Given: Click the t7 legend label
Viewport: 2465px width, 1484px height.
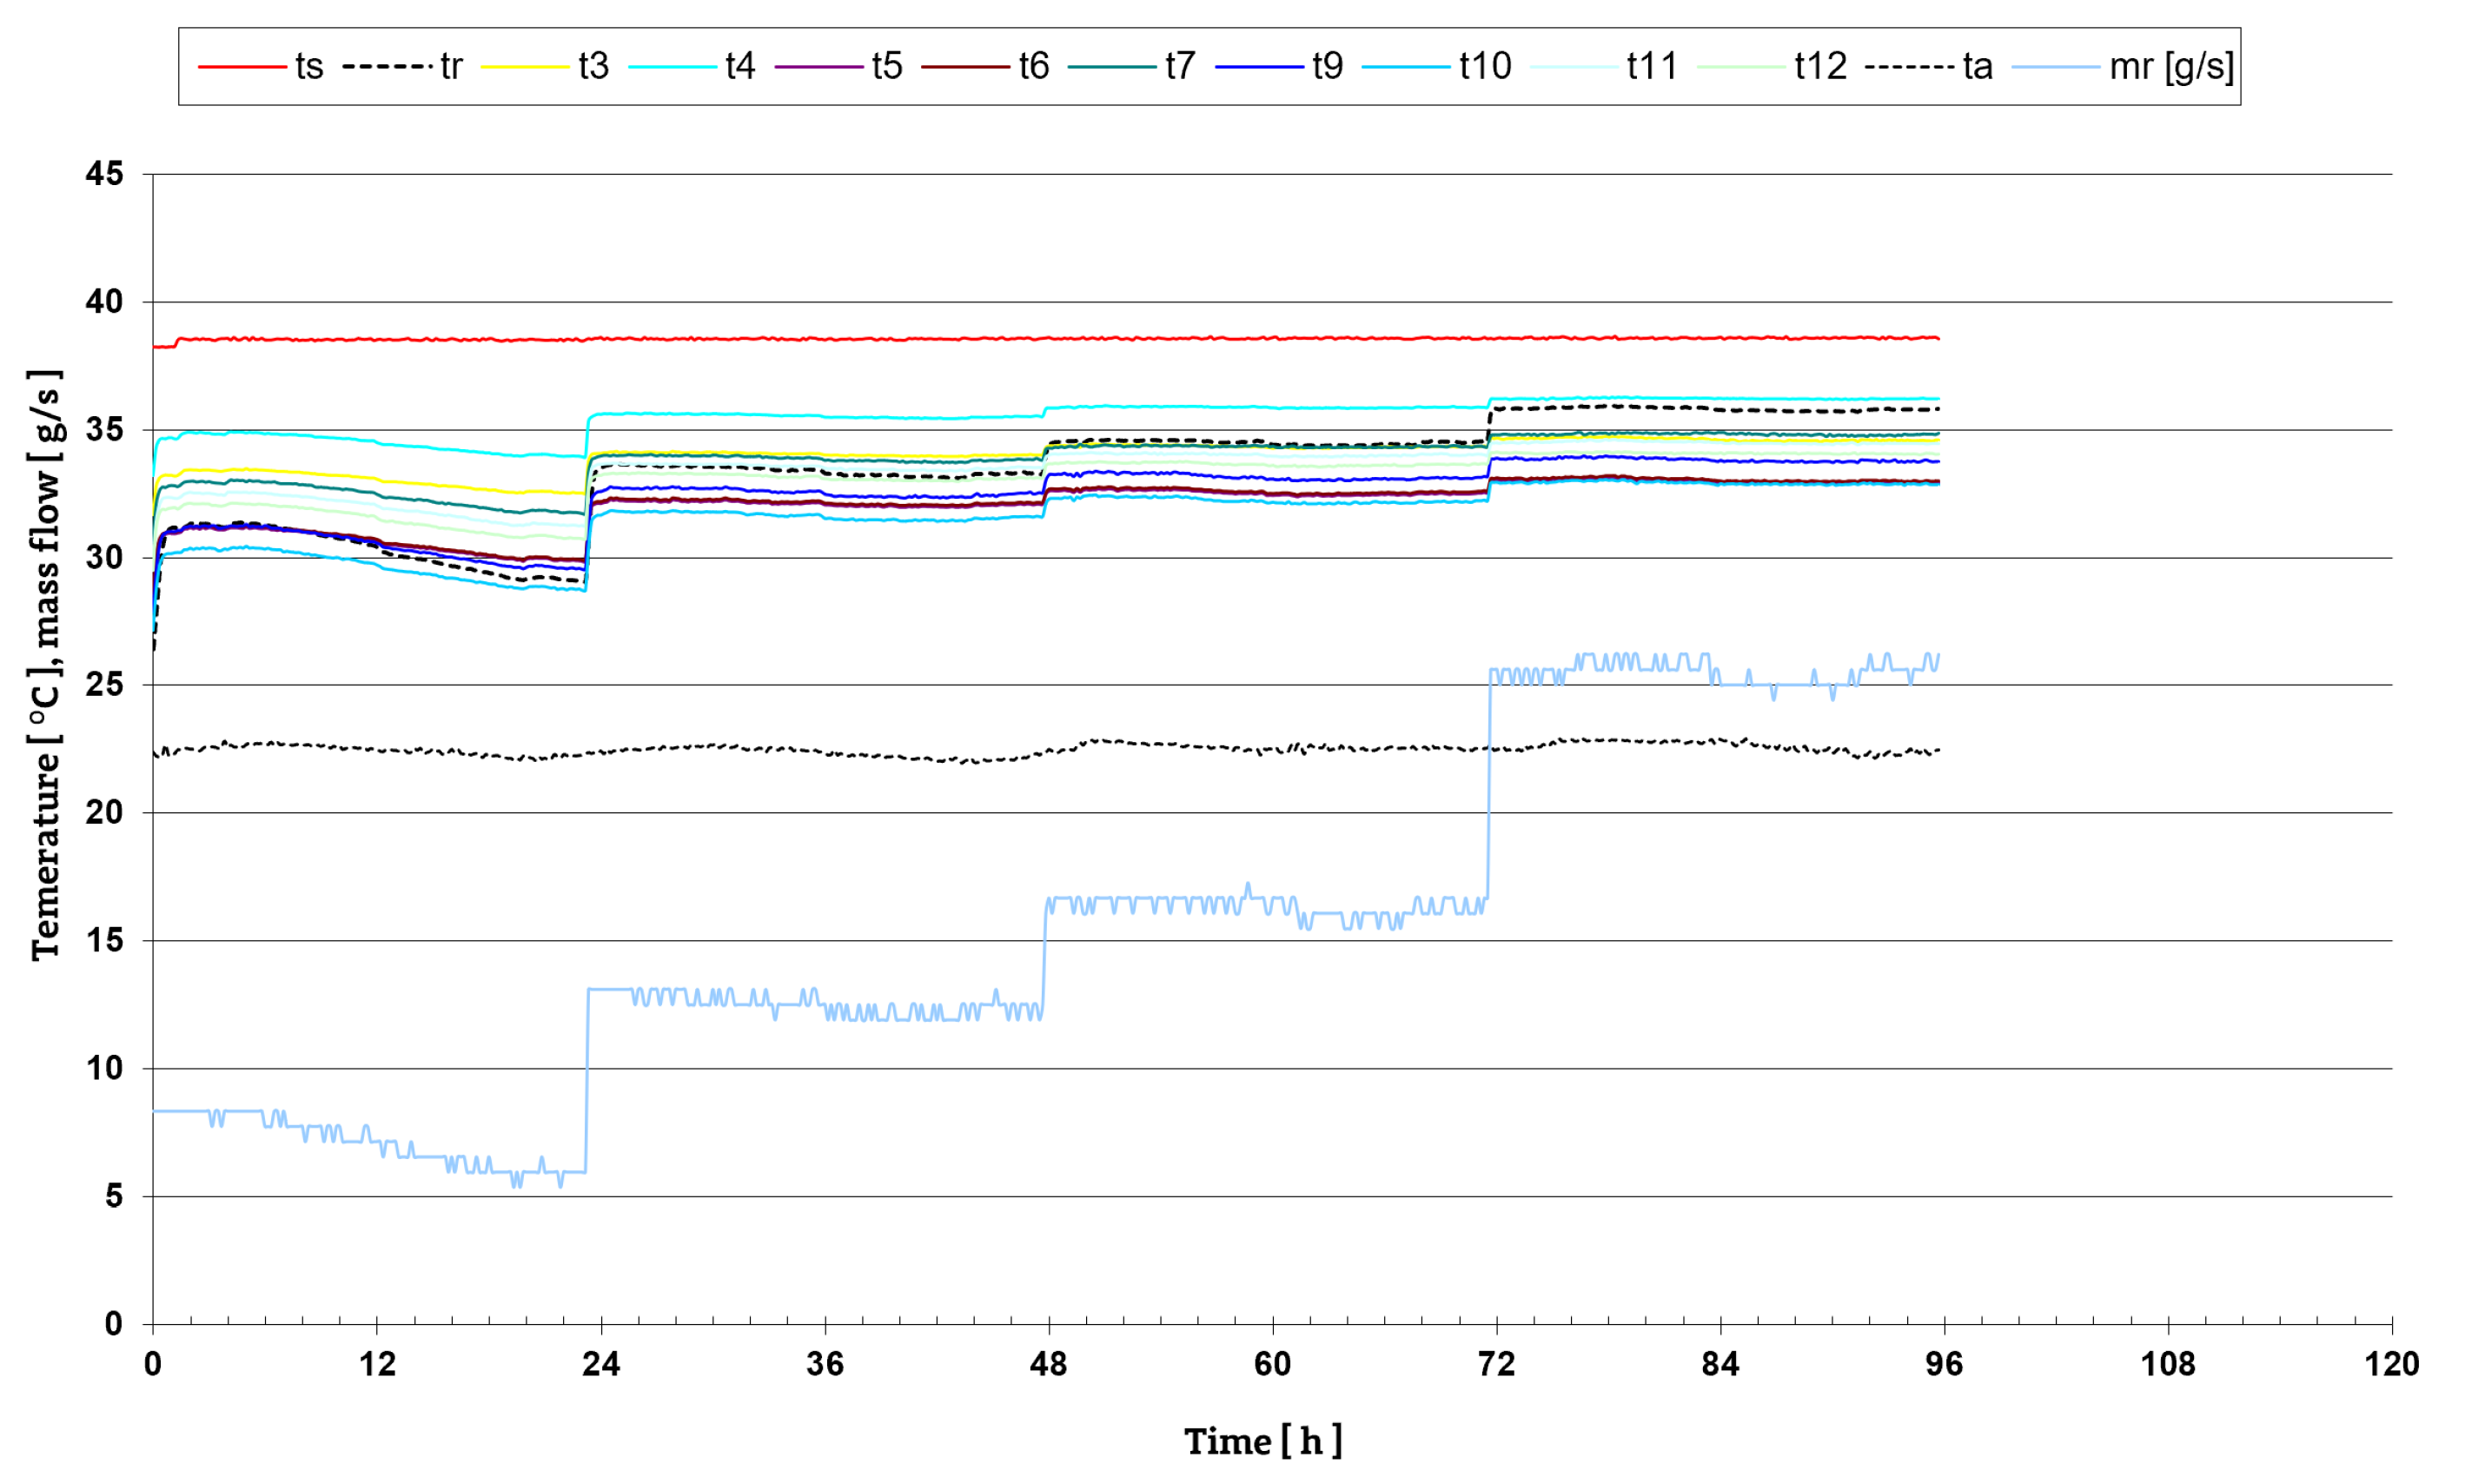Looking at the screenshot, I should (1179, 67).
